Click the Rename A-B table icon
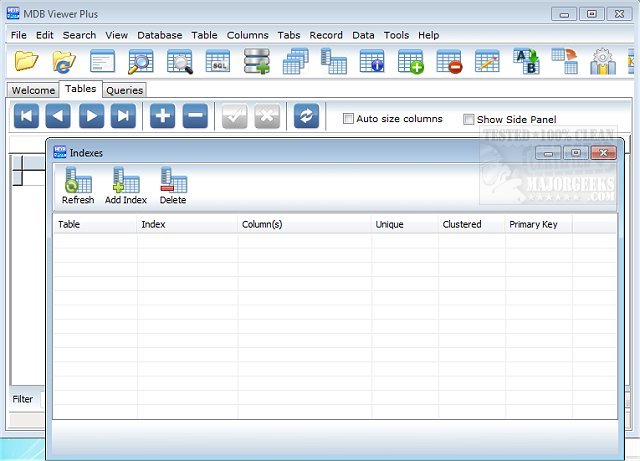 (x=526, y=61)
